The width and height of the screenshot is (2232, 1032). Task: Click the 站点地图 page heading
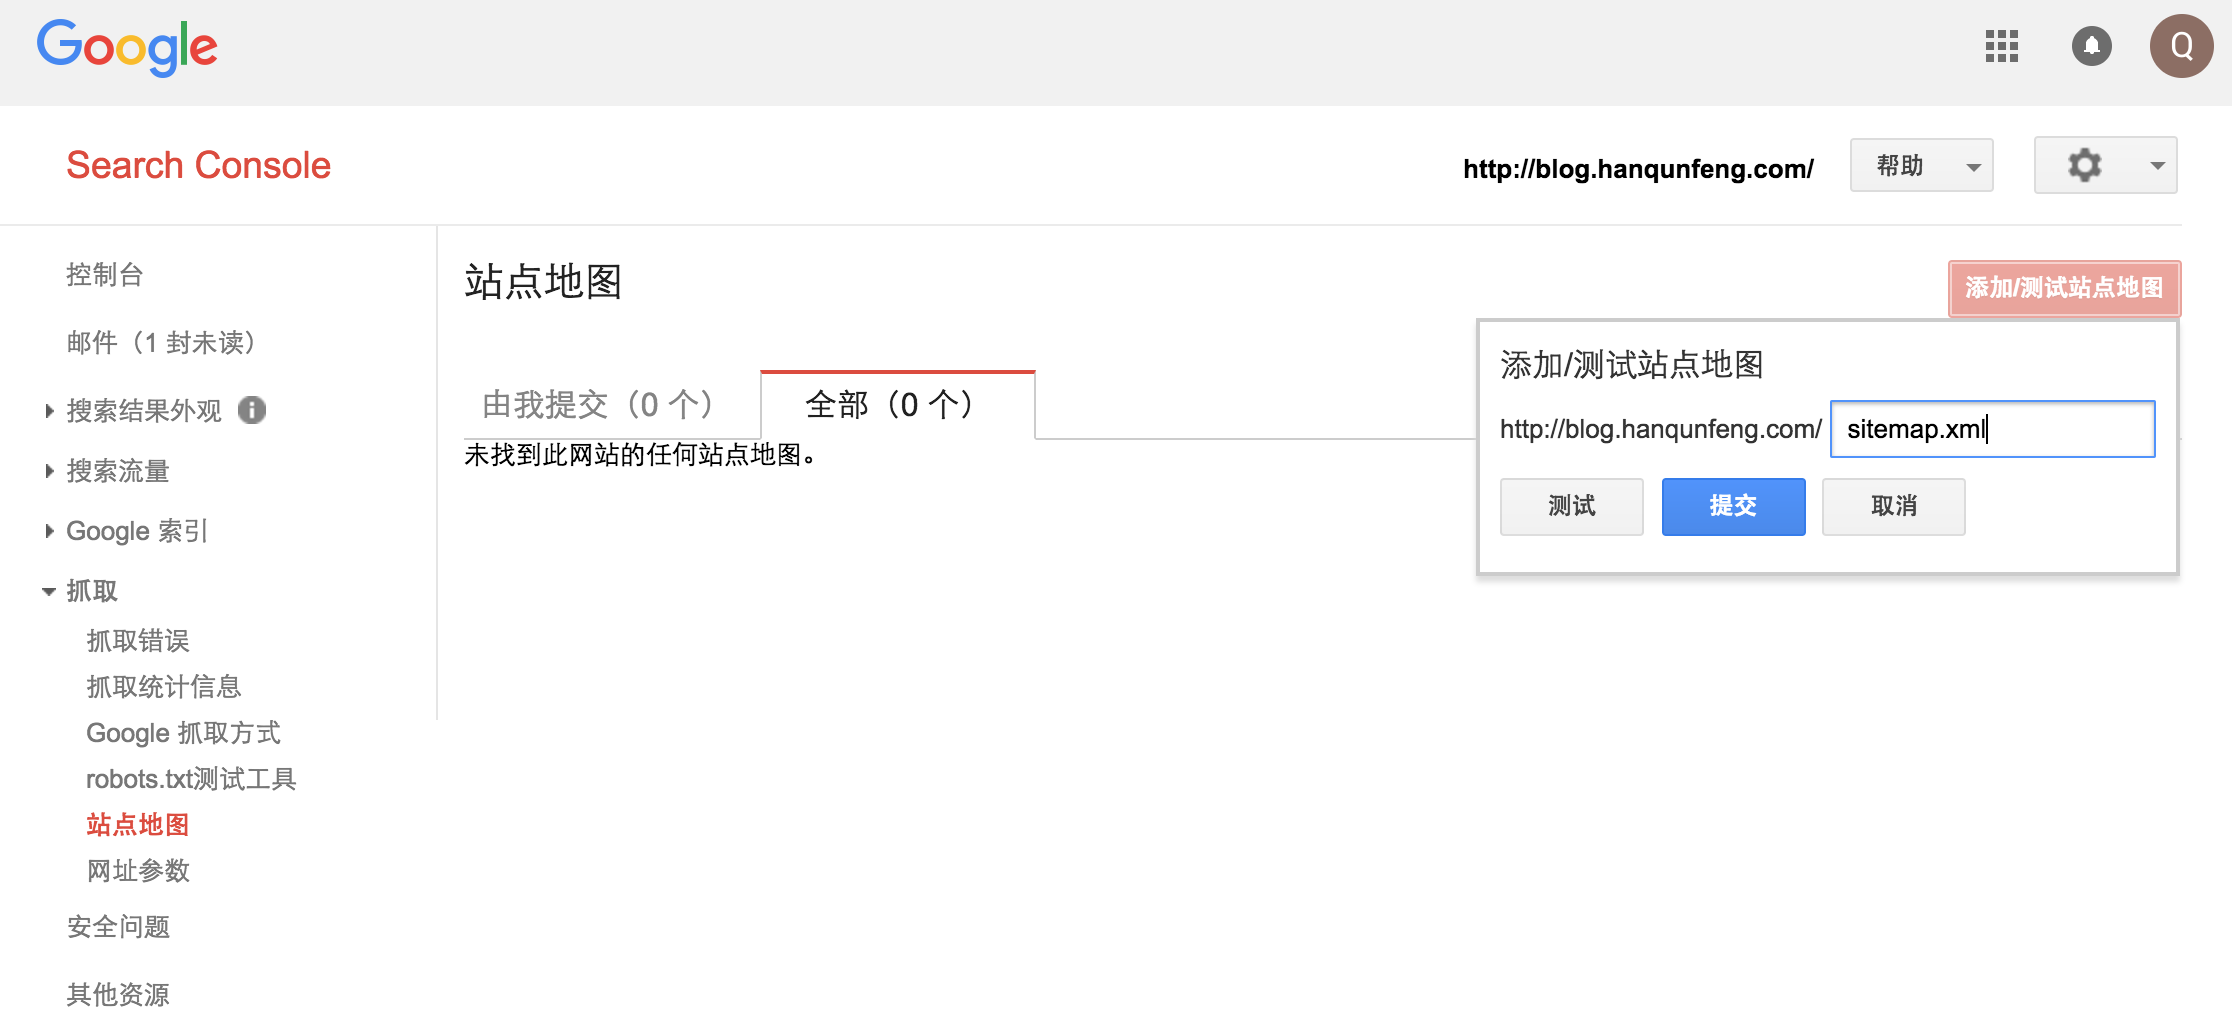point(543,281)
